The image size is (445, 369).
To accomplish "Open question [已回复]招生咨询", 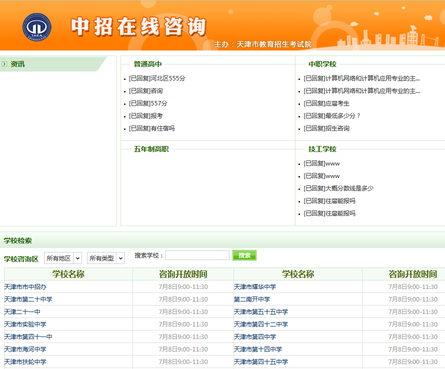I will (326, 128).
